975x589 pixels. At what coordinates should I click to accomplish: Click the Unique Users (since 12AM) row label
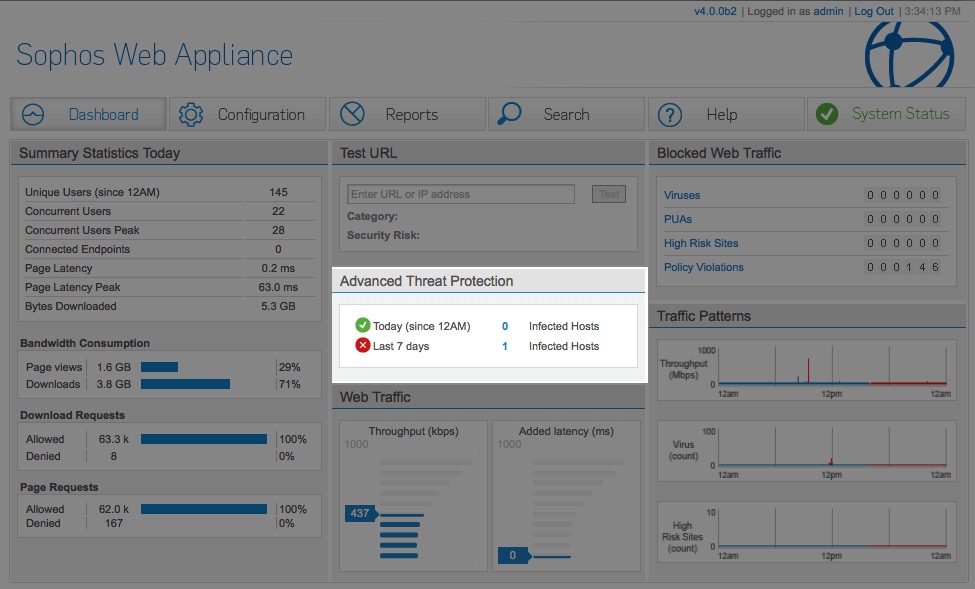pos(92,192)
